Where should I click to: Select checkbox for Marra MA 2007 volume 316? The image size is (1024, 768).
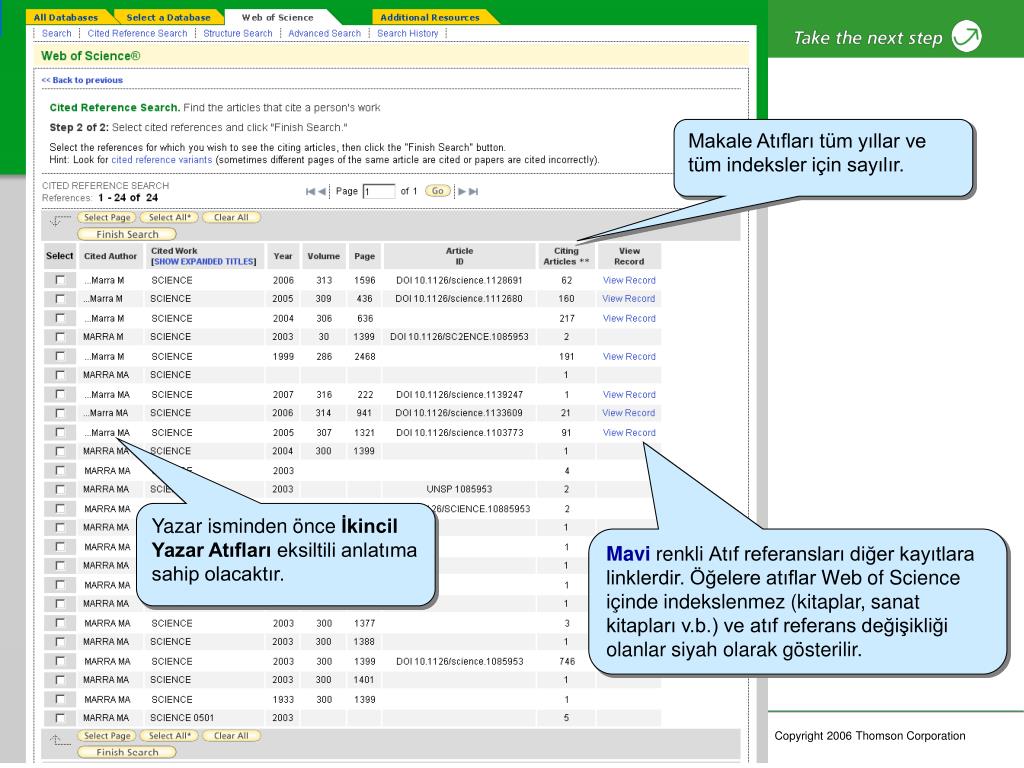click(x=60, y=394)
